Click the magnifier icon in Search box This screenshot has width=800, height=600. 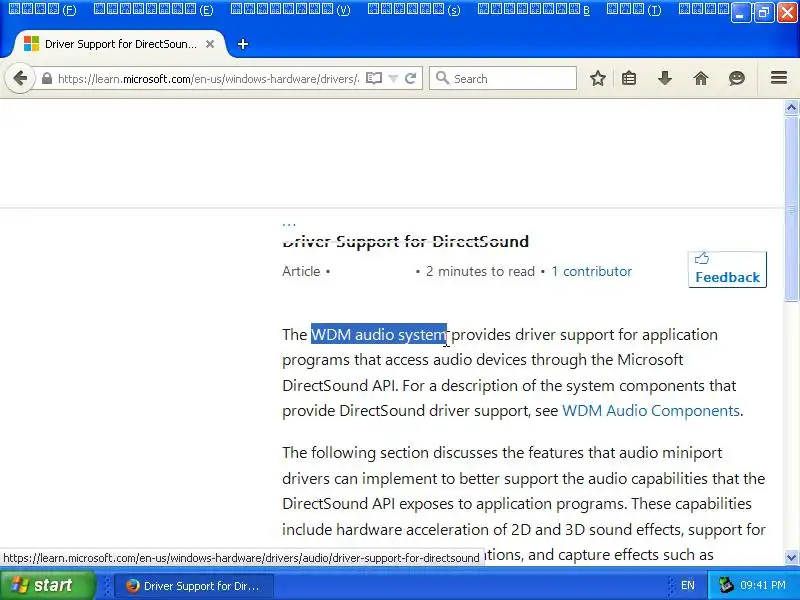click(x=442, y=78)
